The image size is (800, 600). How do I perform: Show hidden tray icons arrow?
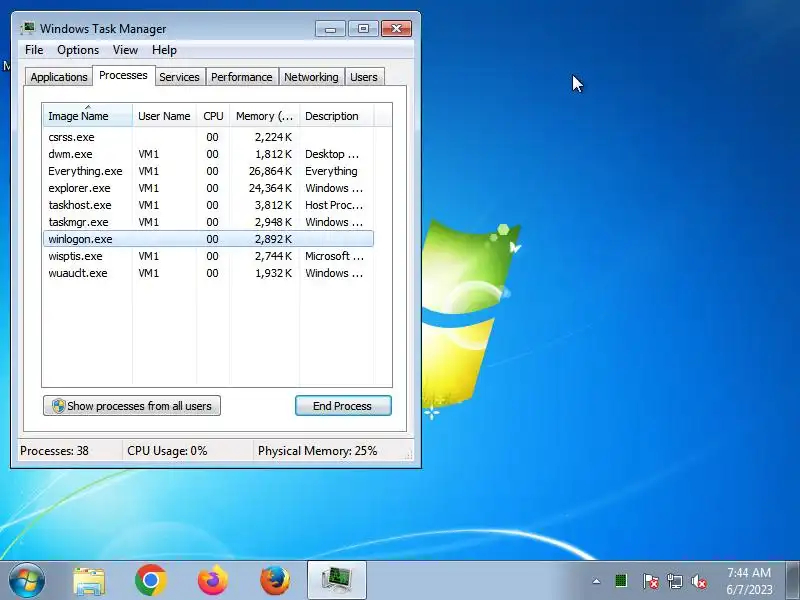(x=596, y=581)
